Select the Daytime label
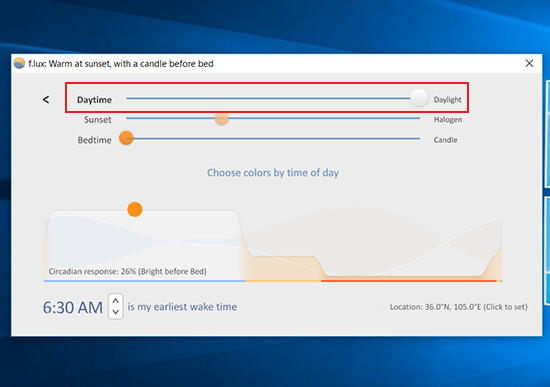550x387 pixels. point(94,100)
